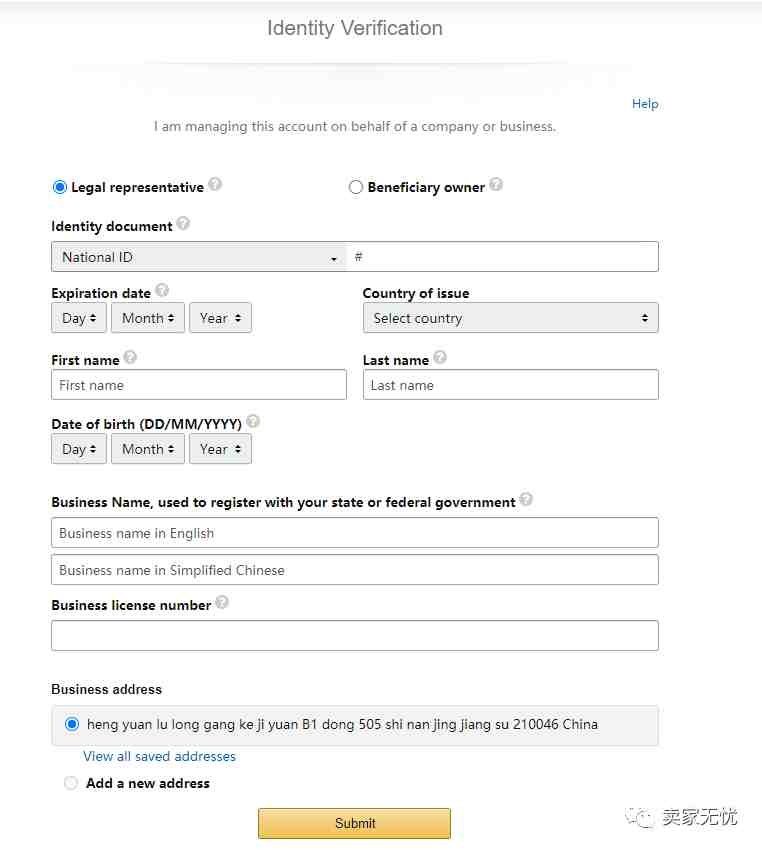
Task: Choose Add a new address radio option
Action: tap(71, 783)
